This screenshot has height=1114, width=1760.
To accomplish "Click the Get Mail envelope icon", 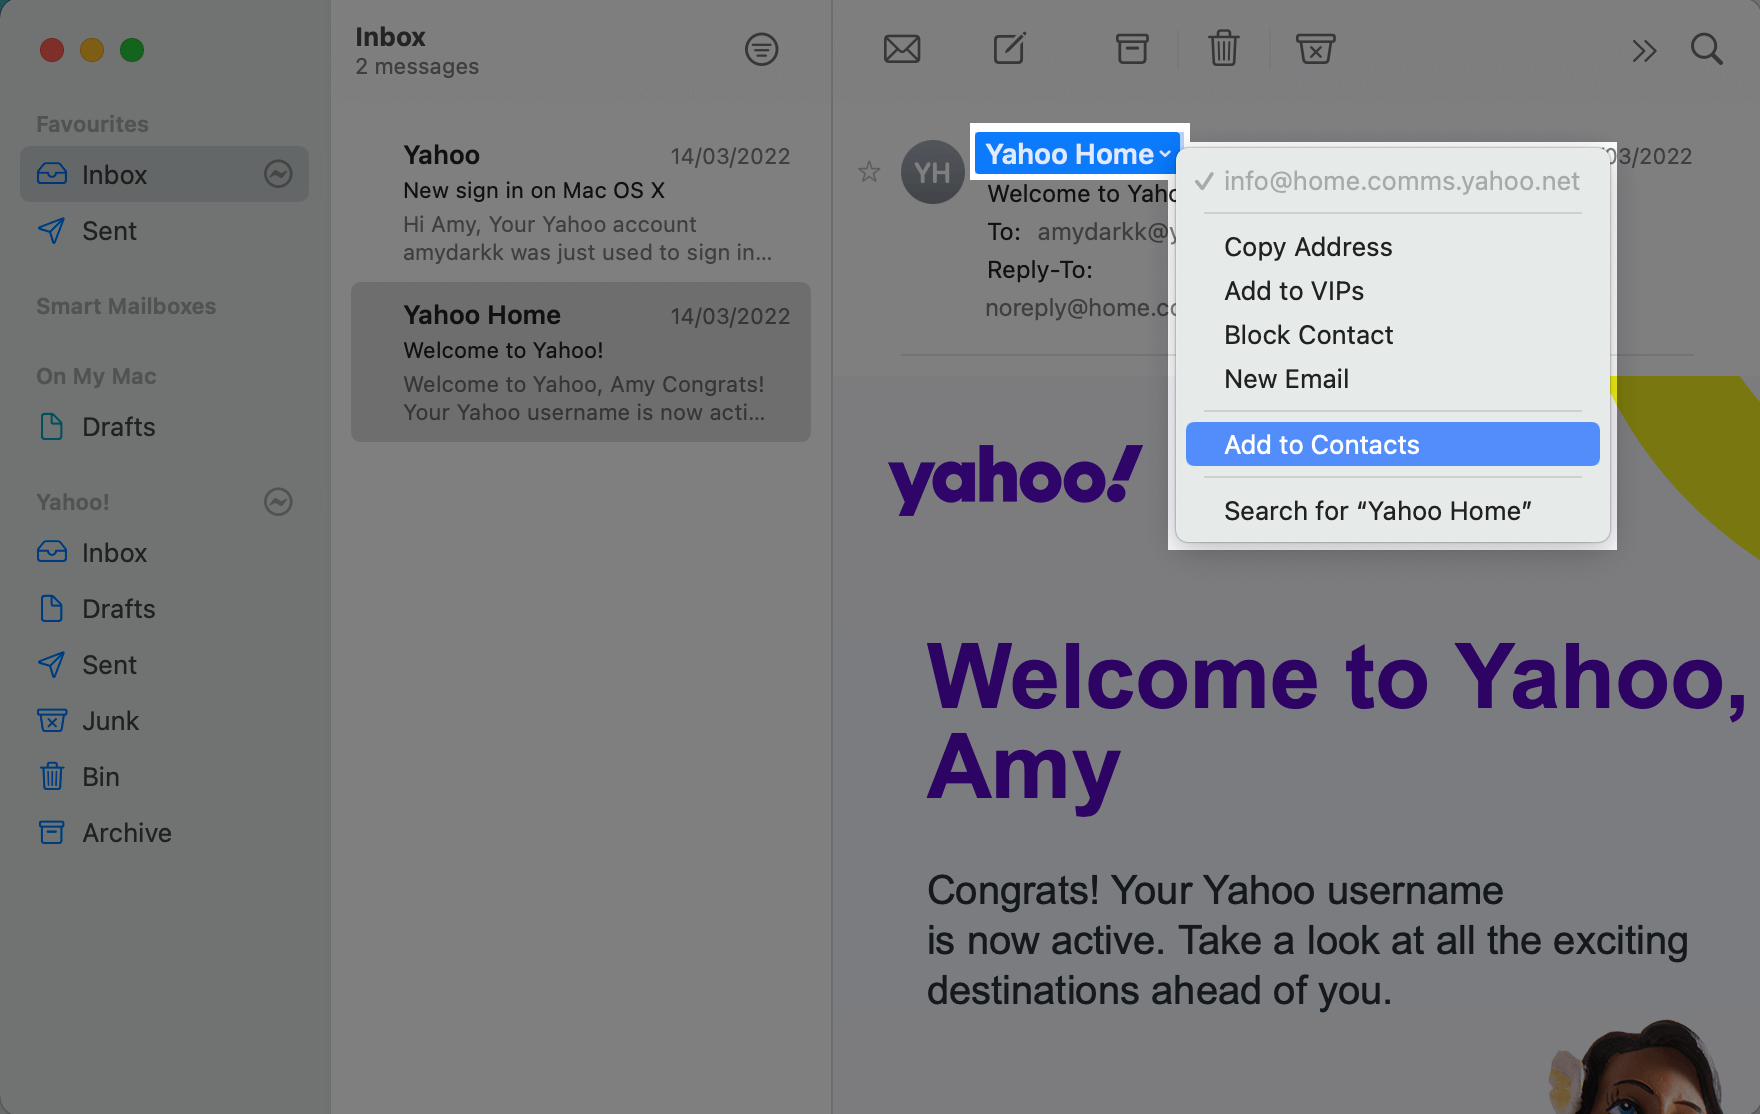I will [901, 49].
